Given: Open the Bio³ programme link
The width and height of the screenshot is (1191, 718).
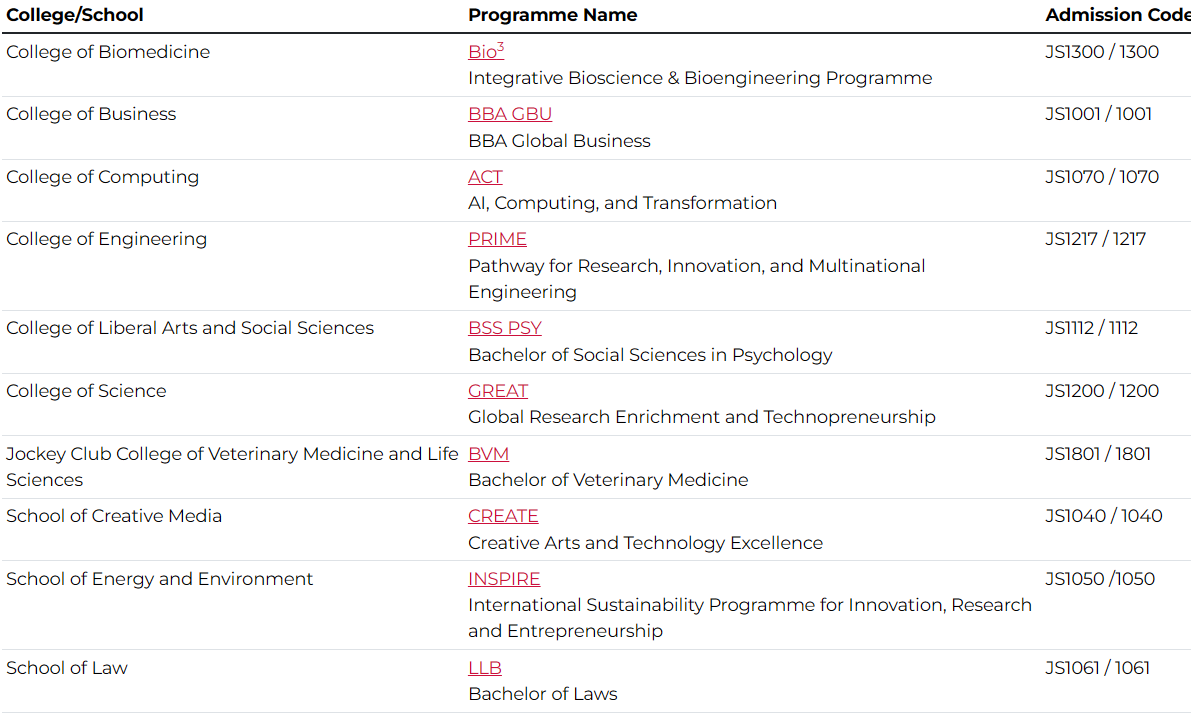Looking at the screenshot, I should pyautogui.click(x=485, y=52).
